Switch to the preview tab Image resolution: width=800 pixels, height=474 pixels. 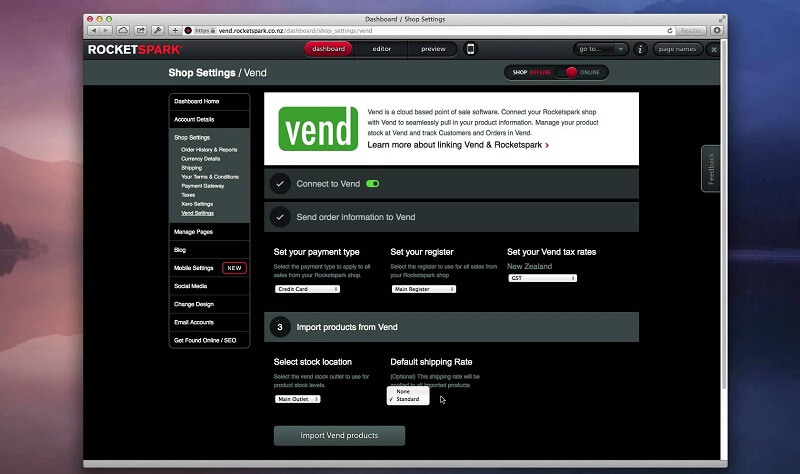click(x=433, y=49)
